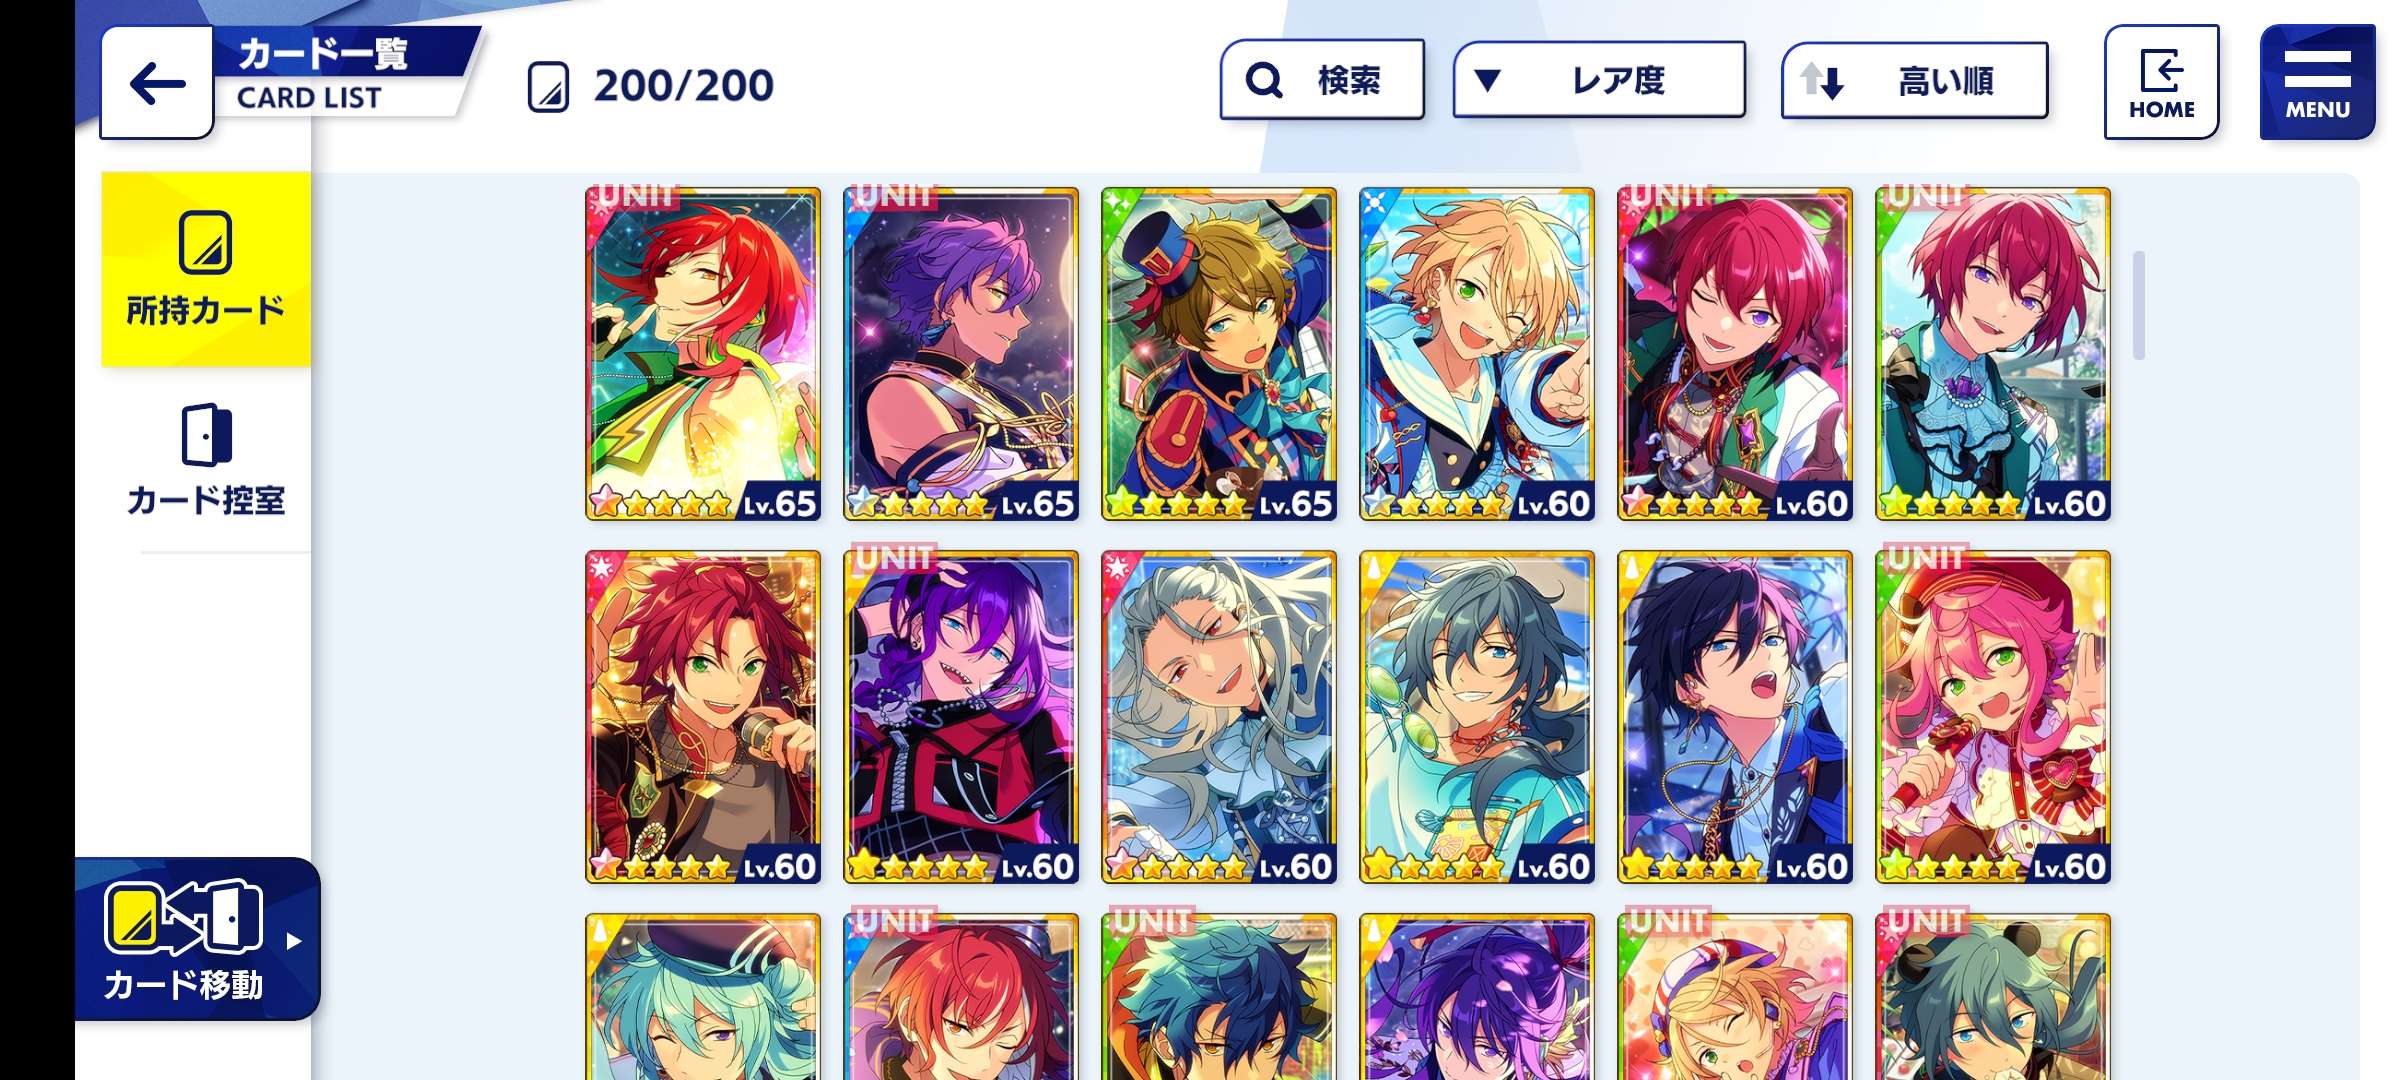Open the silver long-haired Lv.60 card
Viewport: 2400px width, 1080px height.
[1219, 717]
